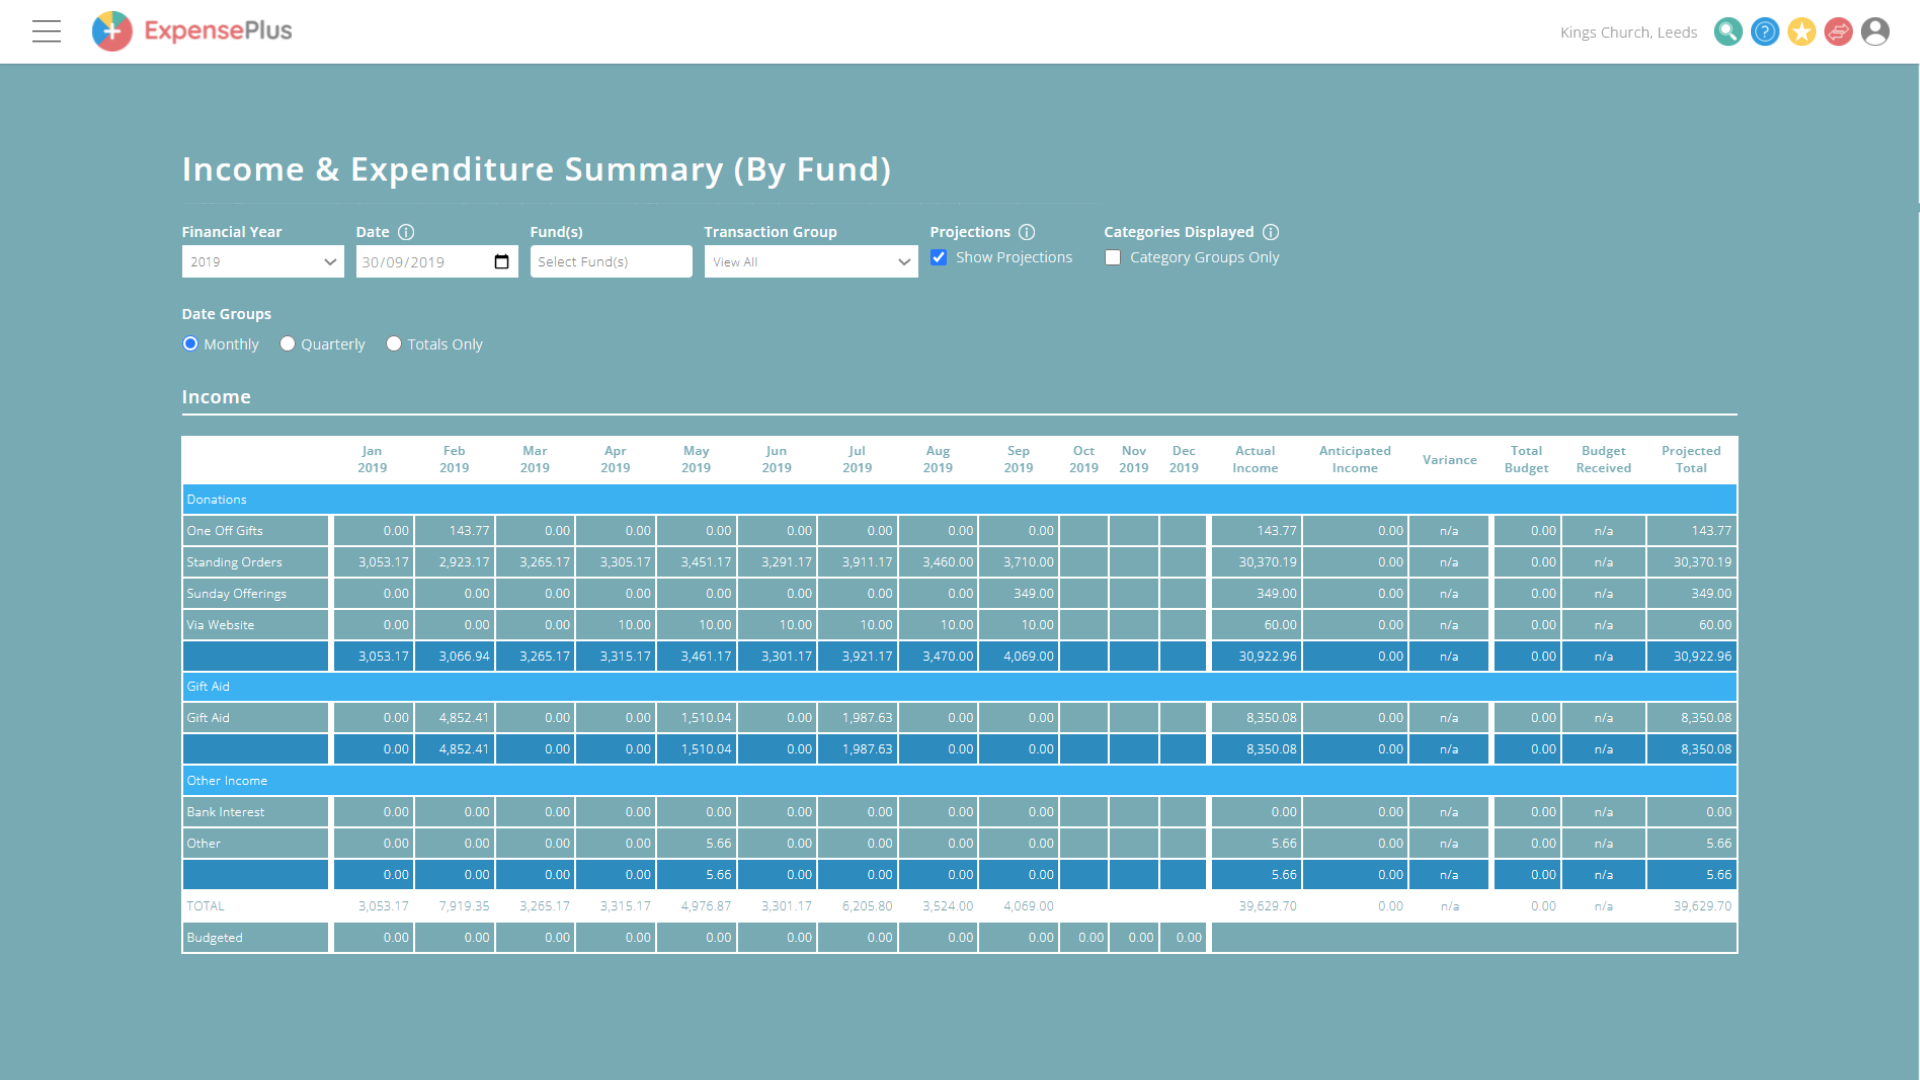1920x1080 pixels.
Task: Open the blue help question icon
Action: pyautogui.click(x=1765, y=32)
